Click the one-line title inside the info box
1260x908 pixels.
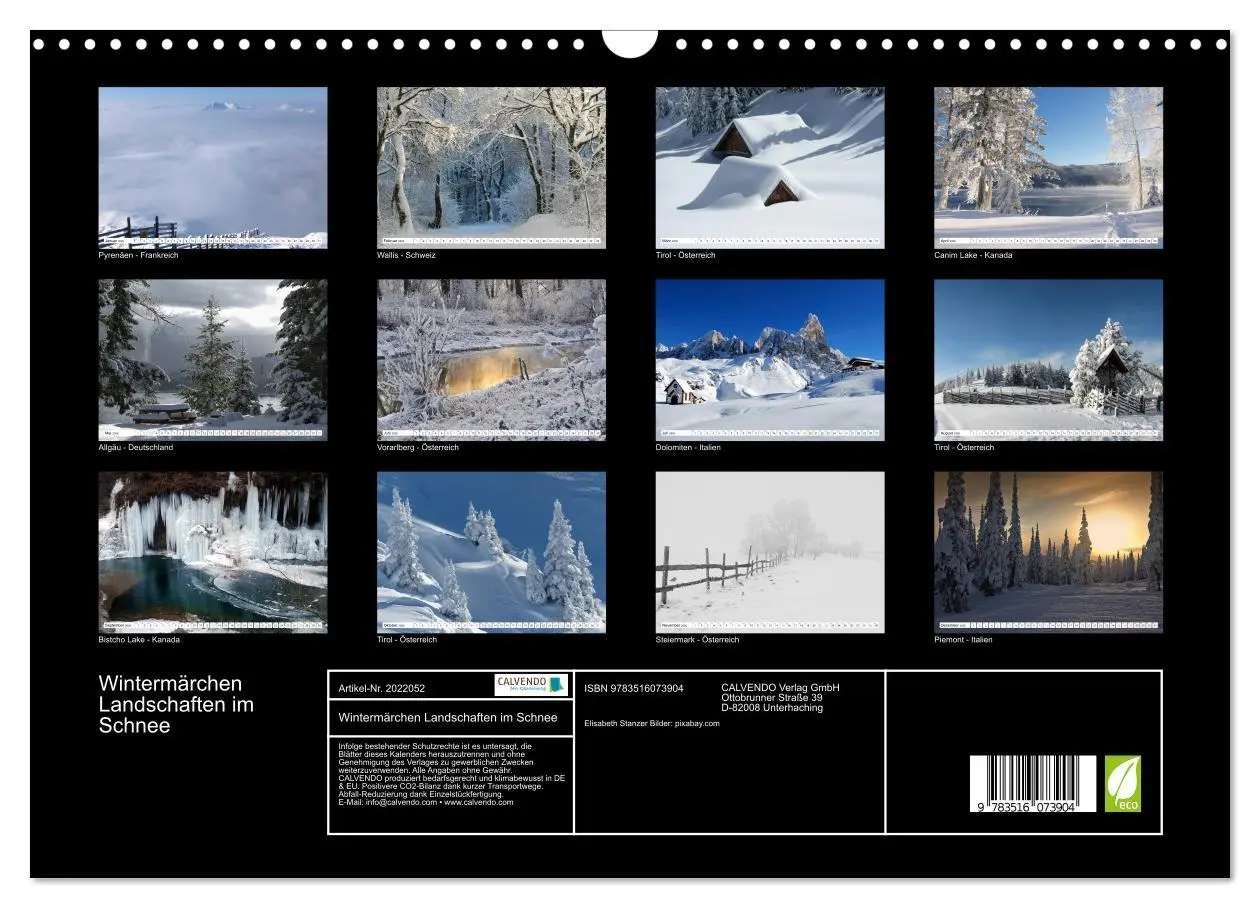coord(448,718)
